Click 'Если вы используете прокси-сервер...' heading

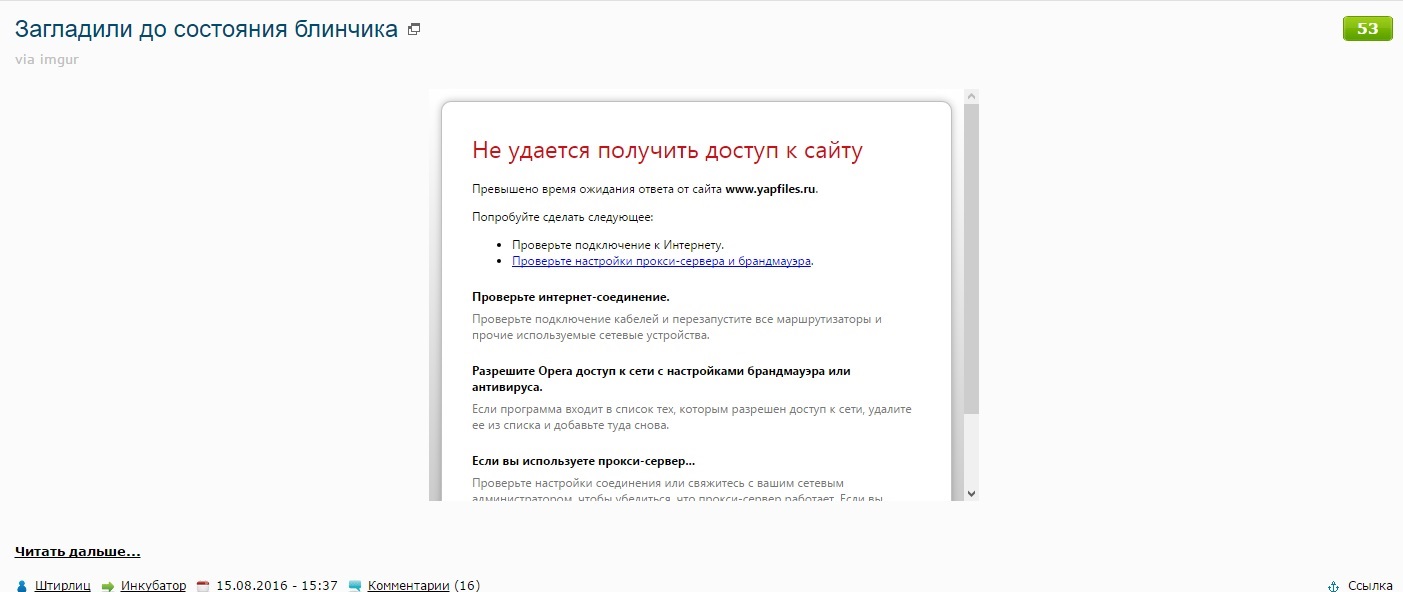point(583,461)
